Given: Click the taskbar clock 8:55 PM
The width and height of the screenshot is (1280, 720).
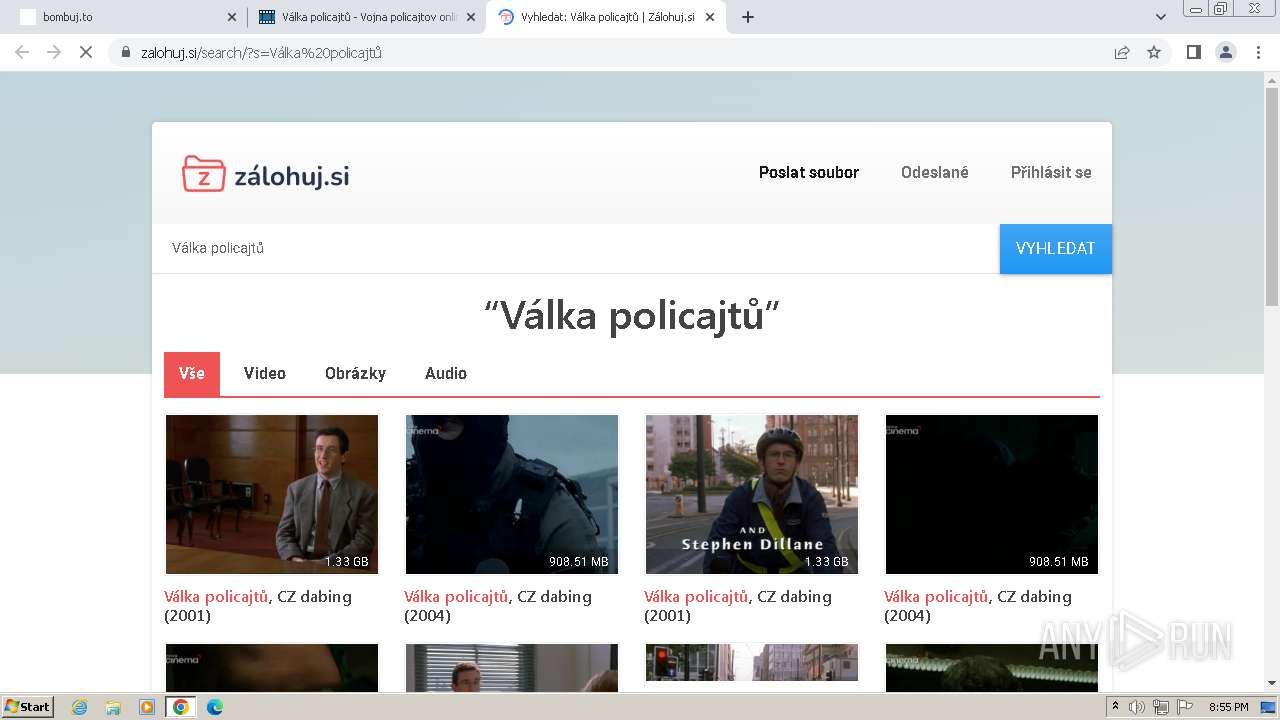Looking at the screenshot, I should point(1228,707).
